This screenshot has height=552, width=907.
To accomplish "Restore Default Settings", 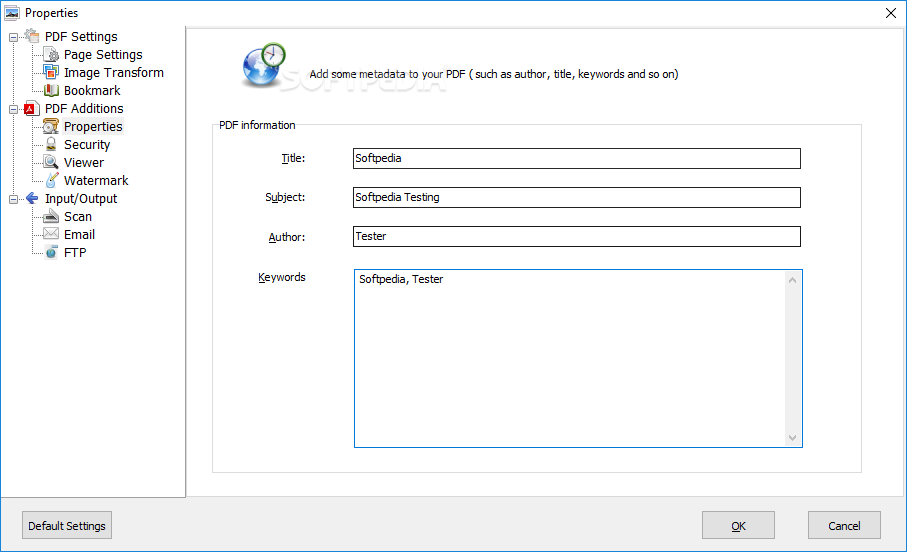I will click(x=67, y=525).
